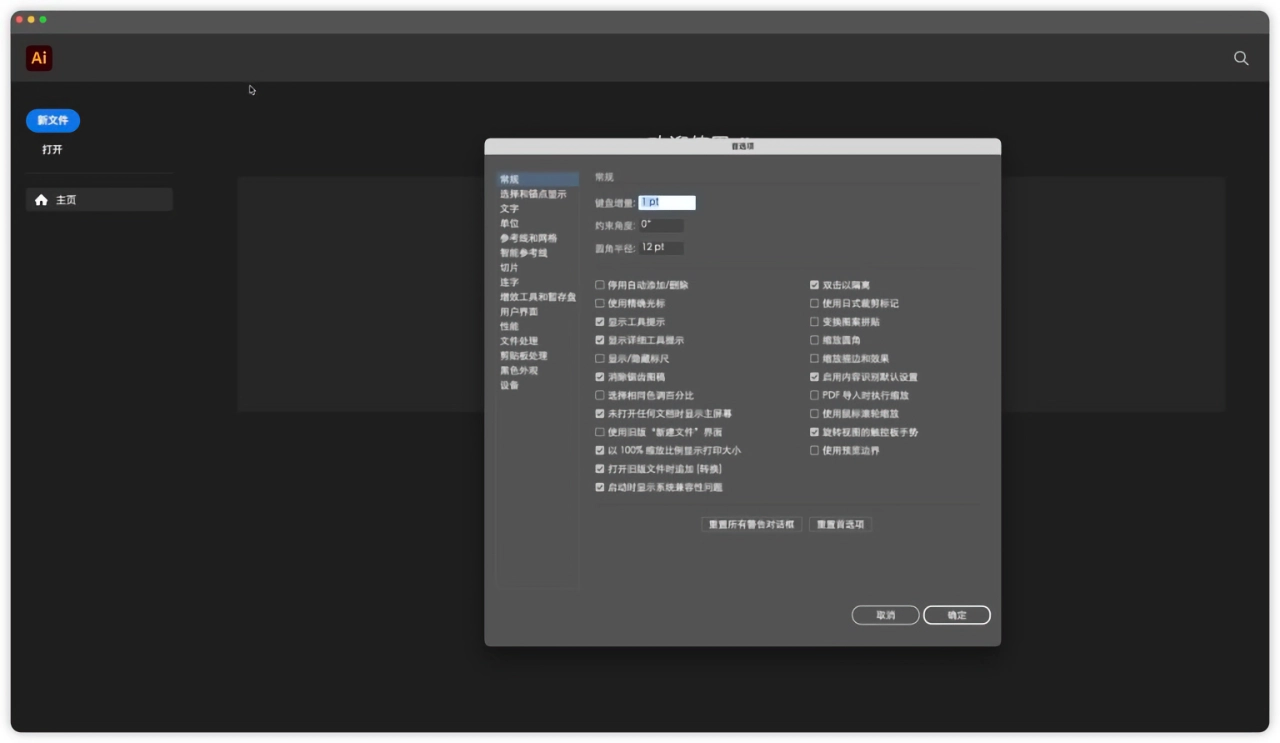Enable PDF 导入时执行缩放 checkbox
The image size is (1280, 743).
click(x=814, y=395)
